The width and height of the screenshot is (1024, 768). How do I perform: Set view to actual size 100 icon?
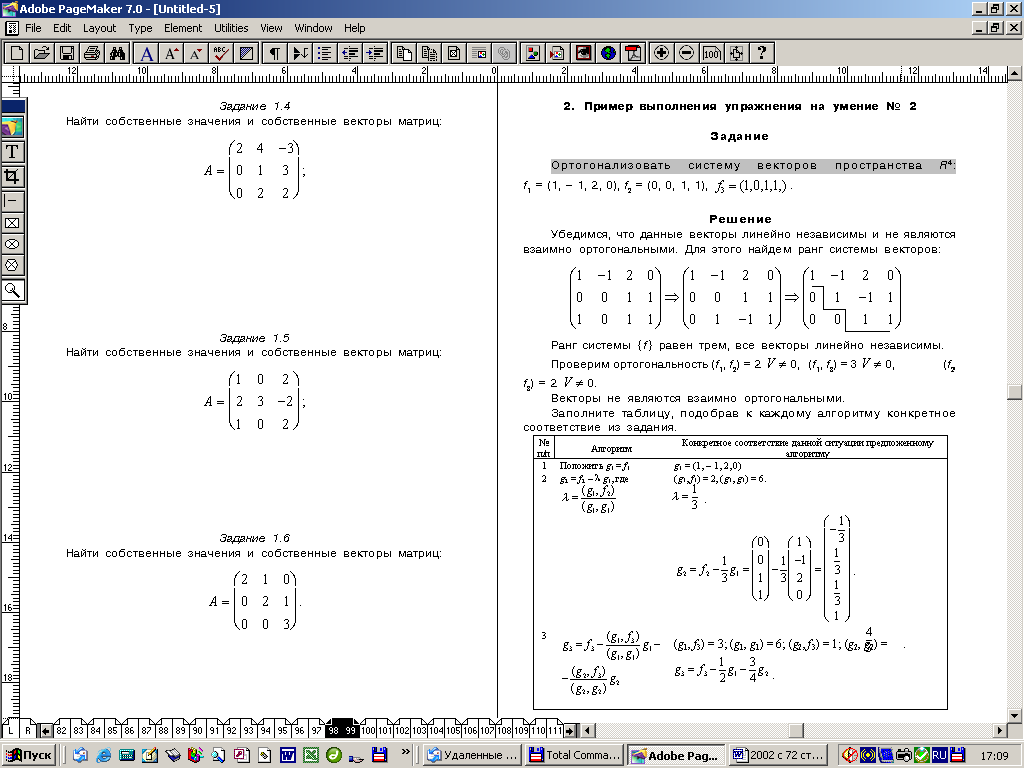pos(711,53)
